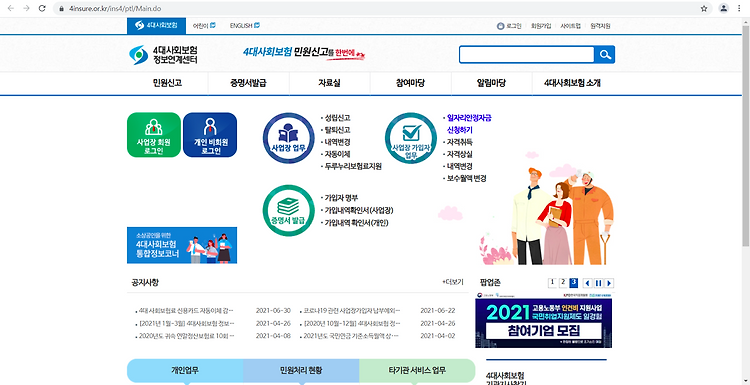Click the 탈퇴신고 link
Image resolution: width=750 pixels, height=385 pixels.
(x=337, y=130)
